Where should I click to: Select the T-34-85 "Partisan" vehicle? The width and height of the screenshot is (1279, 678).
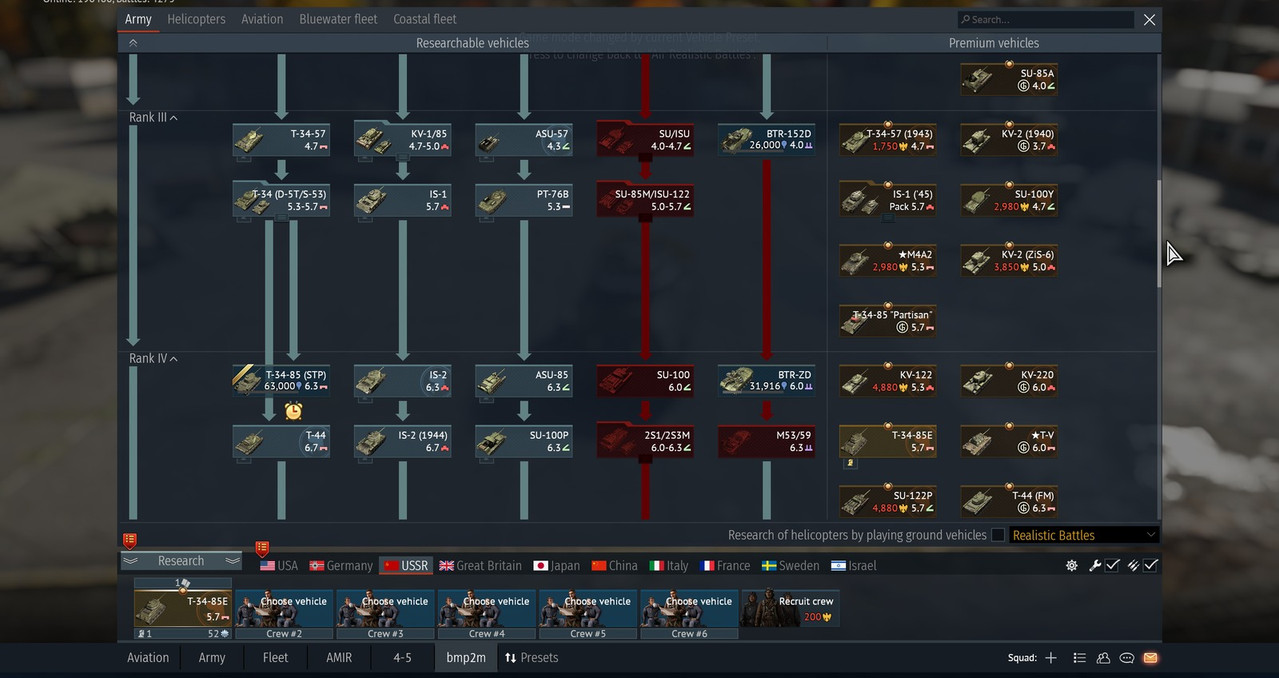[x=888, y=321]
